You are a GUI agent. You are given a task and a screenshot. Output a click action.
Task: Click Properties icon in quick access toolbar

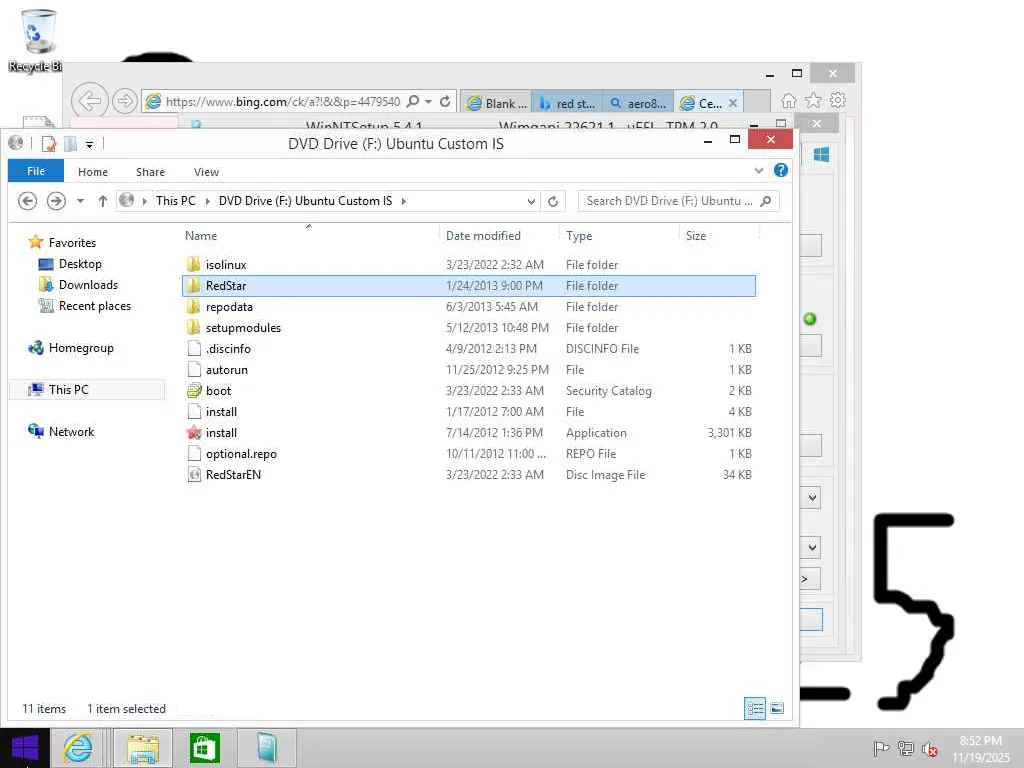click(x=48, y=143)
